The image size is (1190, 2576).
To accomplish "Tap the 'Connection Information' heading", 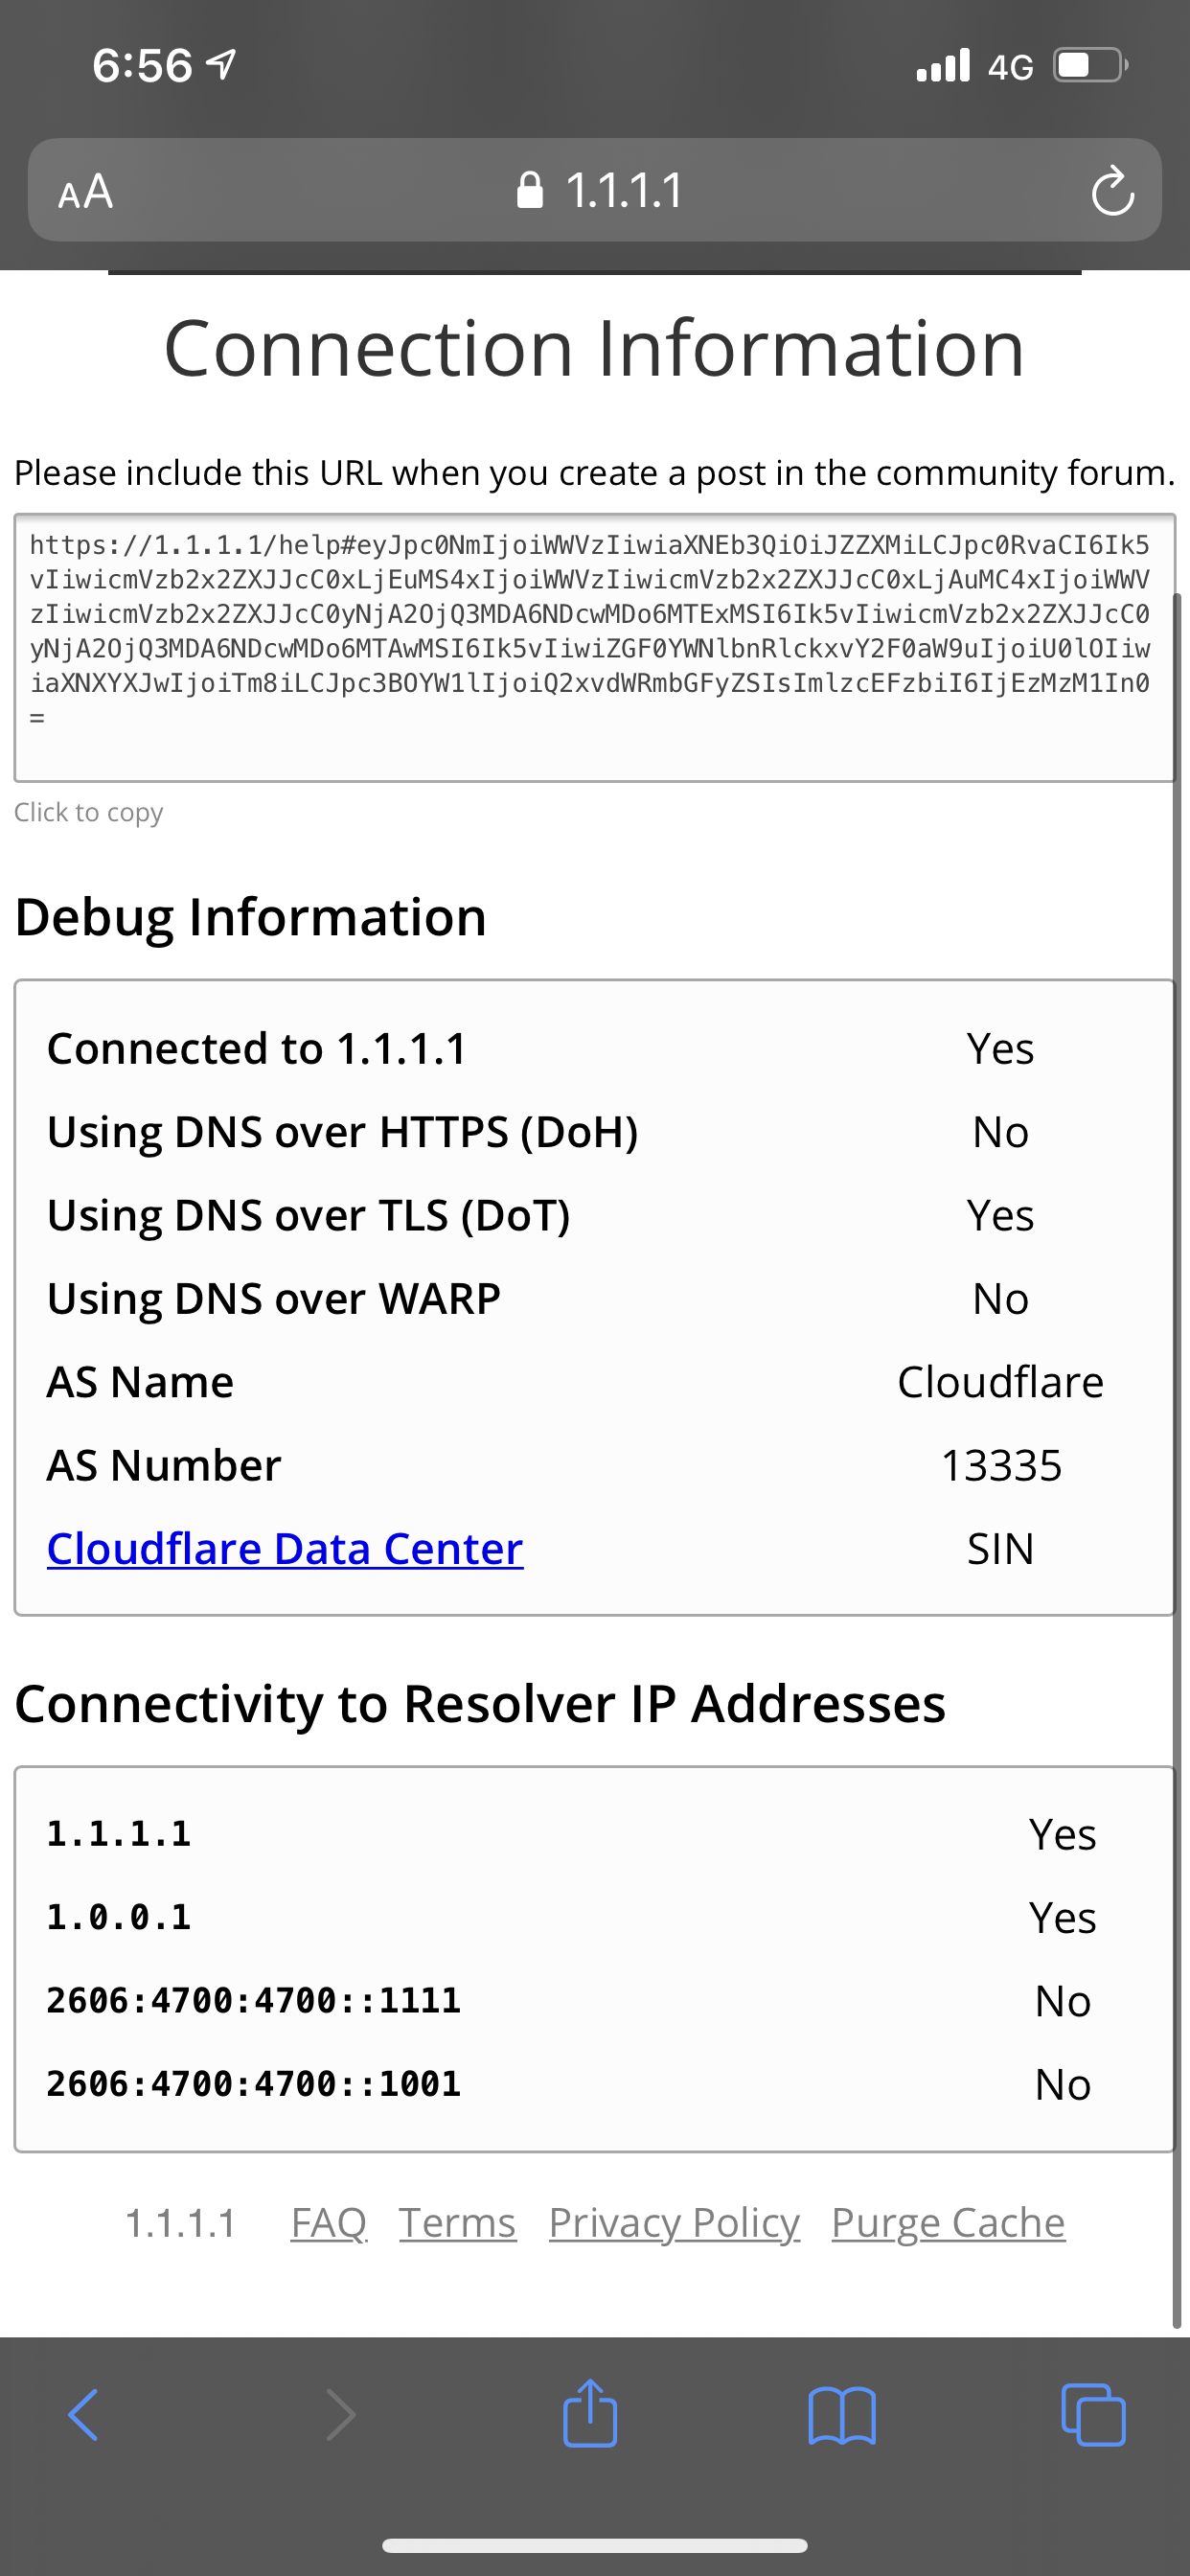I will pos(595,348).
